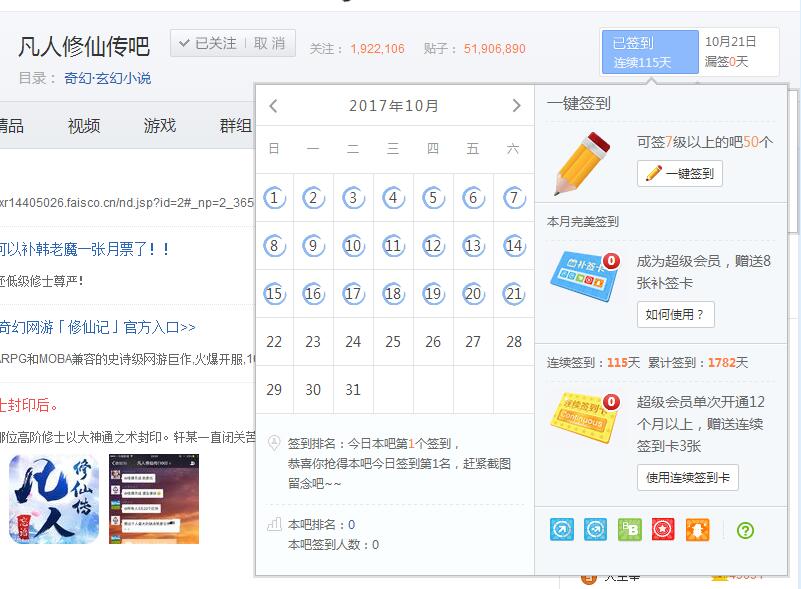This screenshot has height=589, width=801.
Task: Click 取消 to unfollow the bar
Action: click(x=269, y=43)
